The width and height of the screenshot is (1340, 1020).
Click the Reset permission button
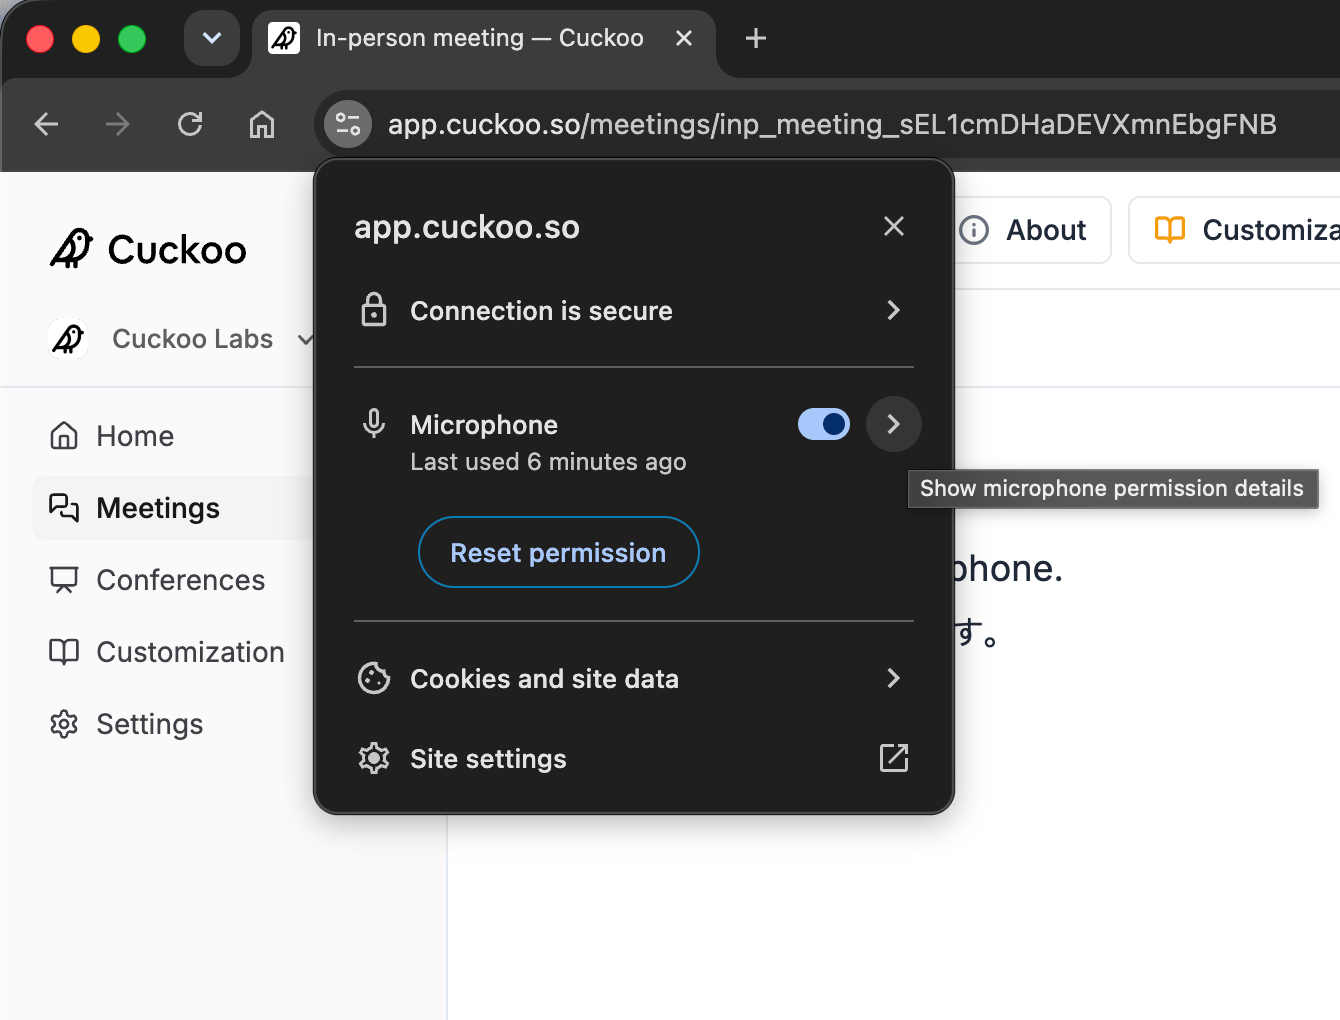click(x=558, y=552)
